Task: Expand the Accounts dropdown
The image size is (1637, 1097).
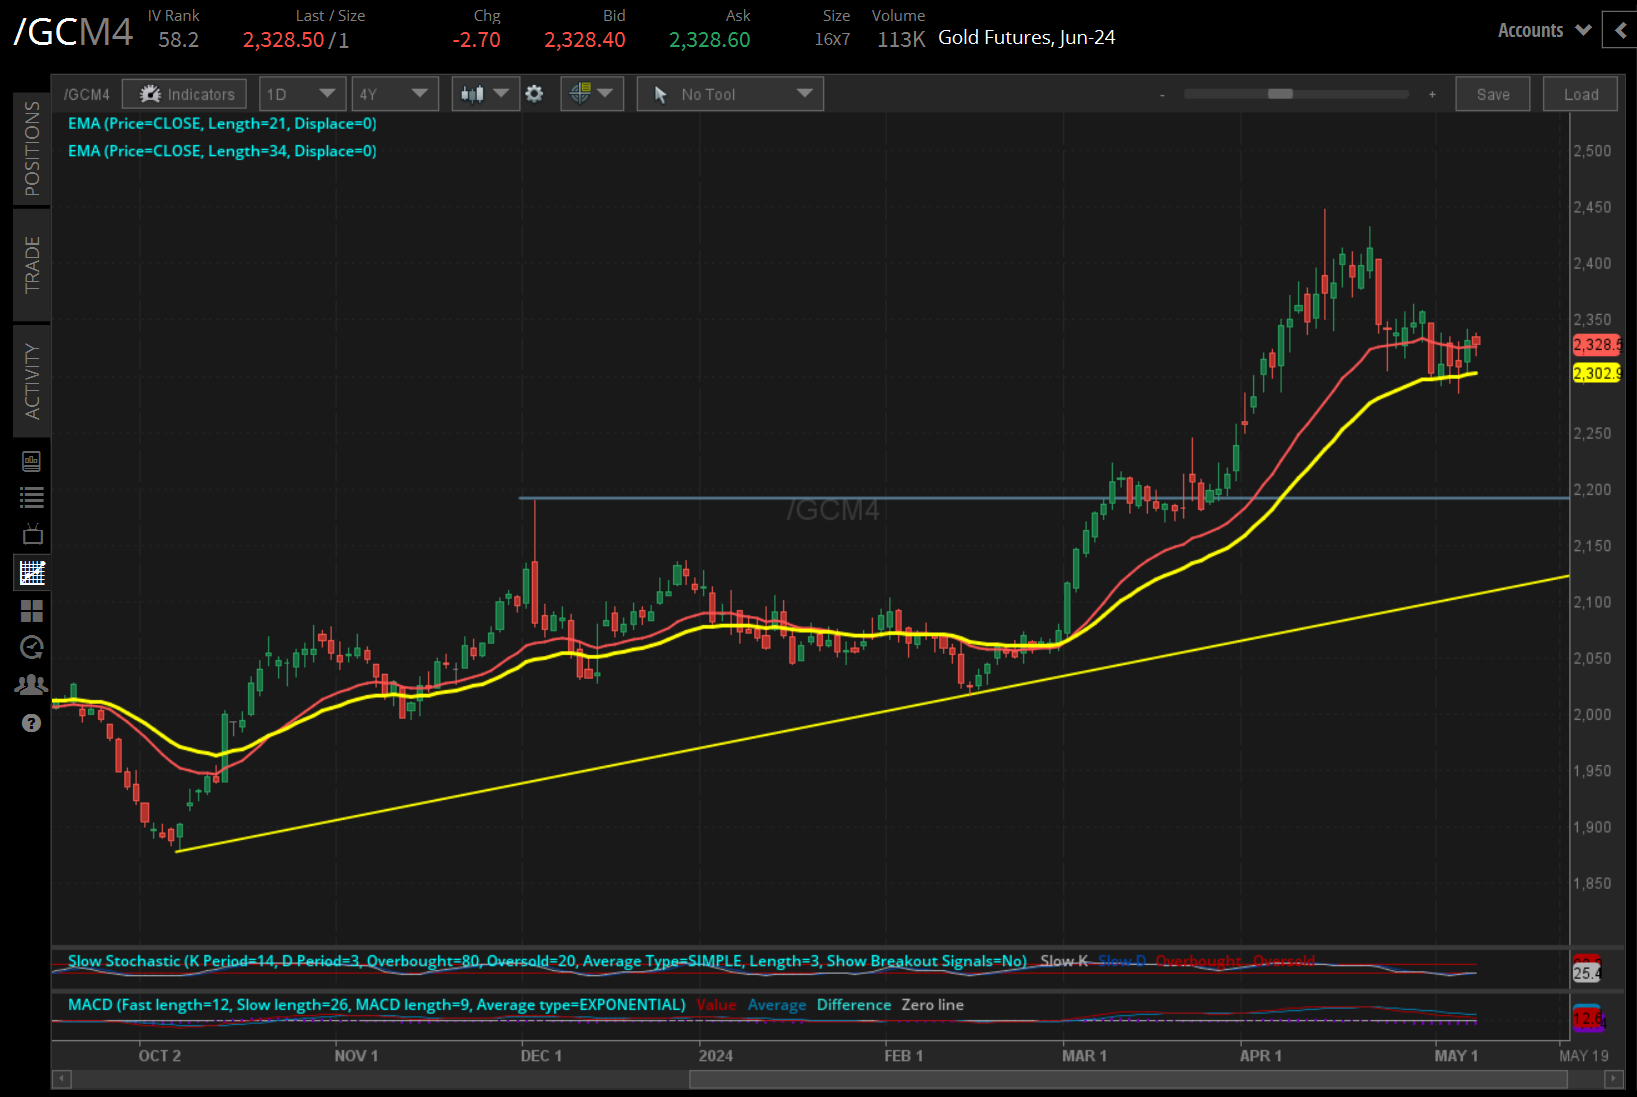Action: coord(1544,30)
